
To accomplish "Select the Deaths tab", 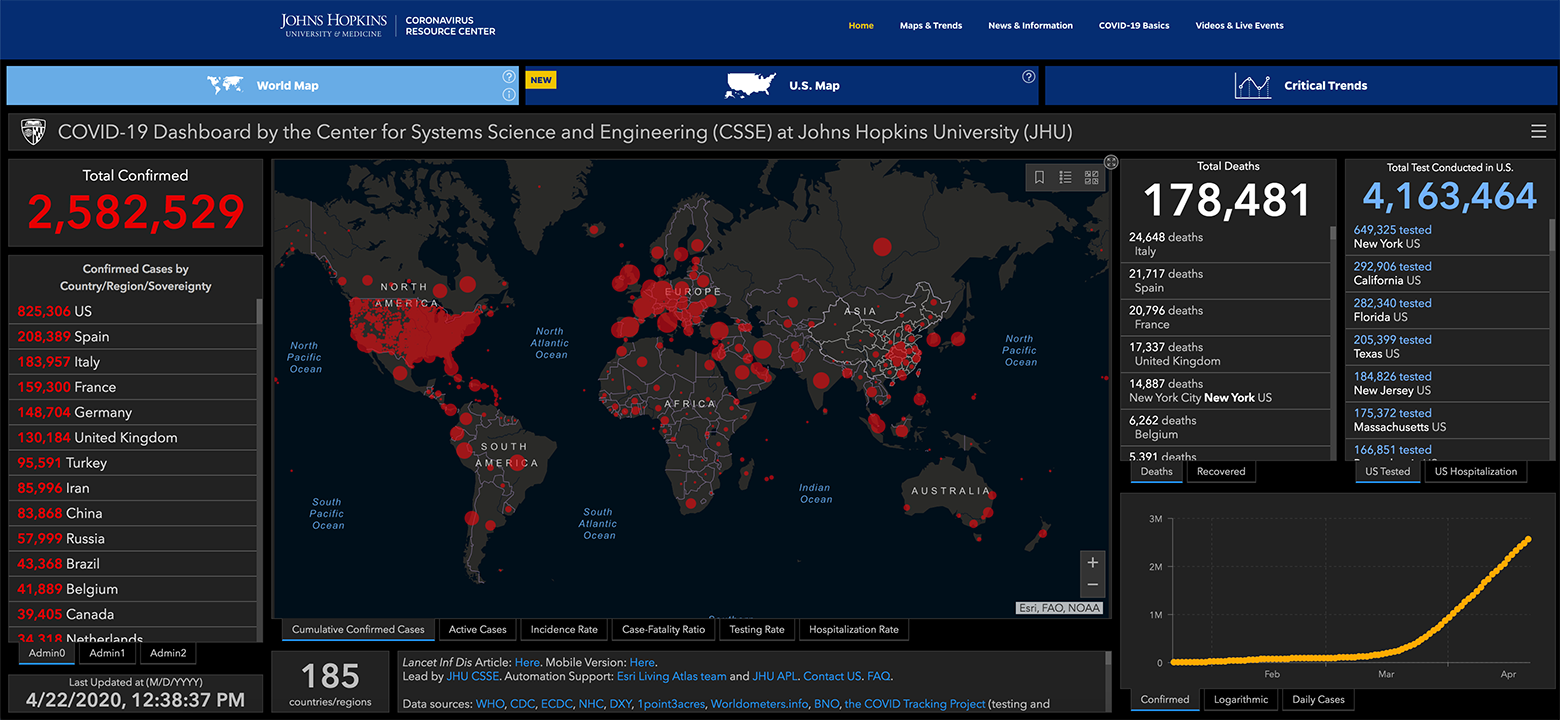I will coord(1156,471).
